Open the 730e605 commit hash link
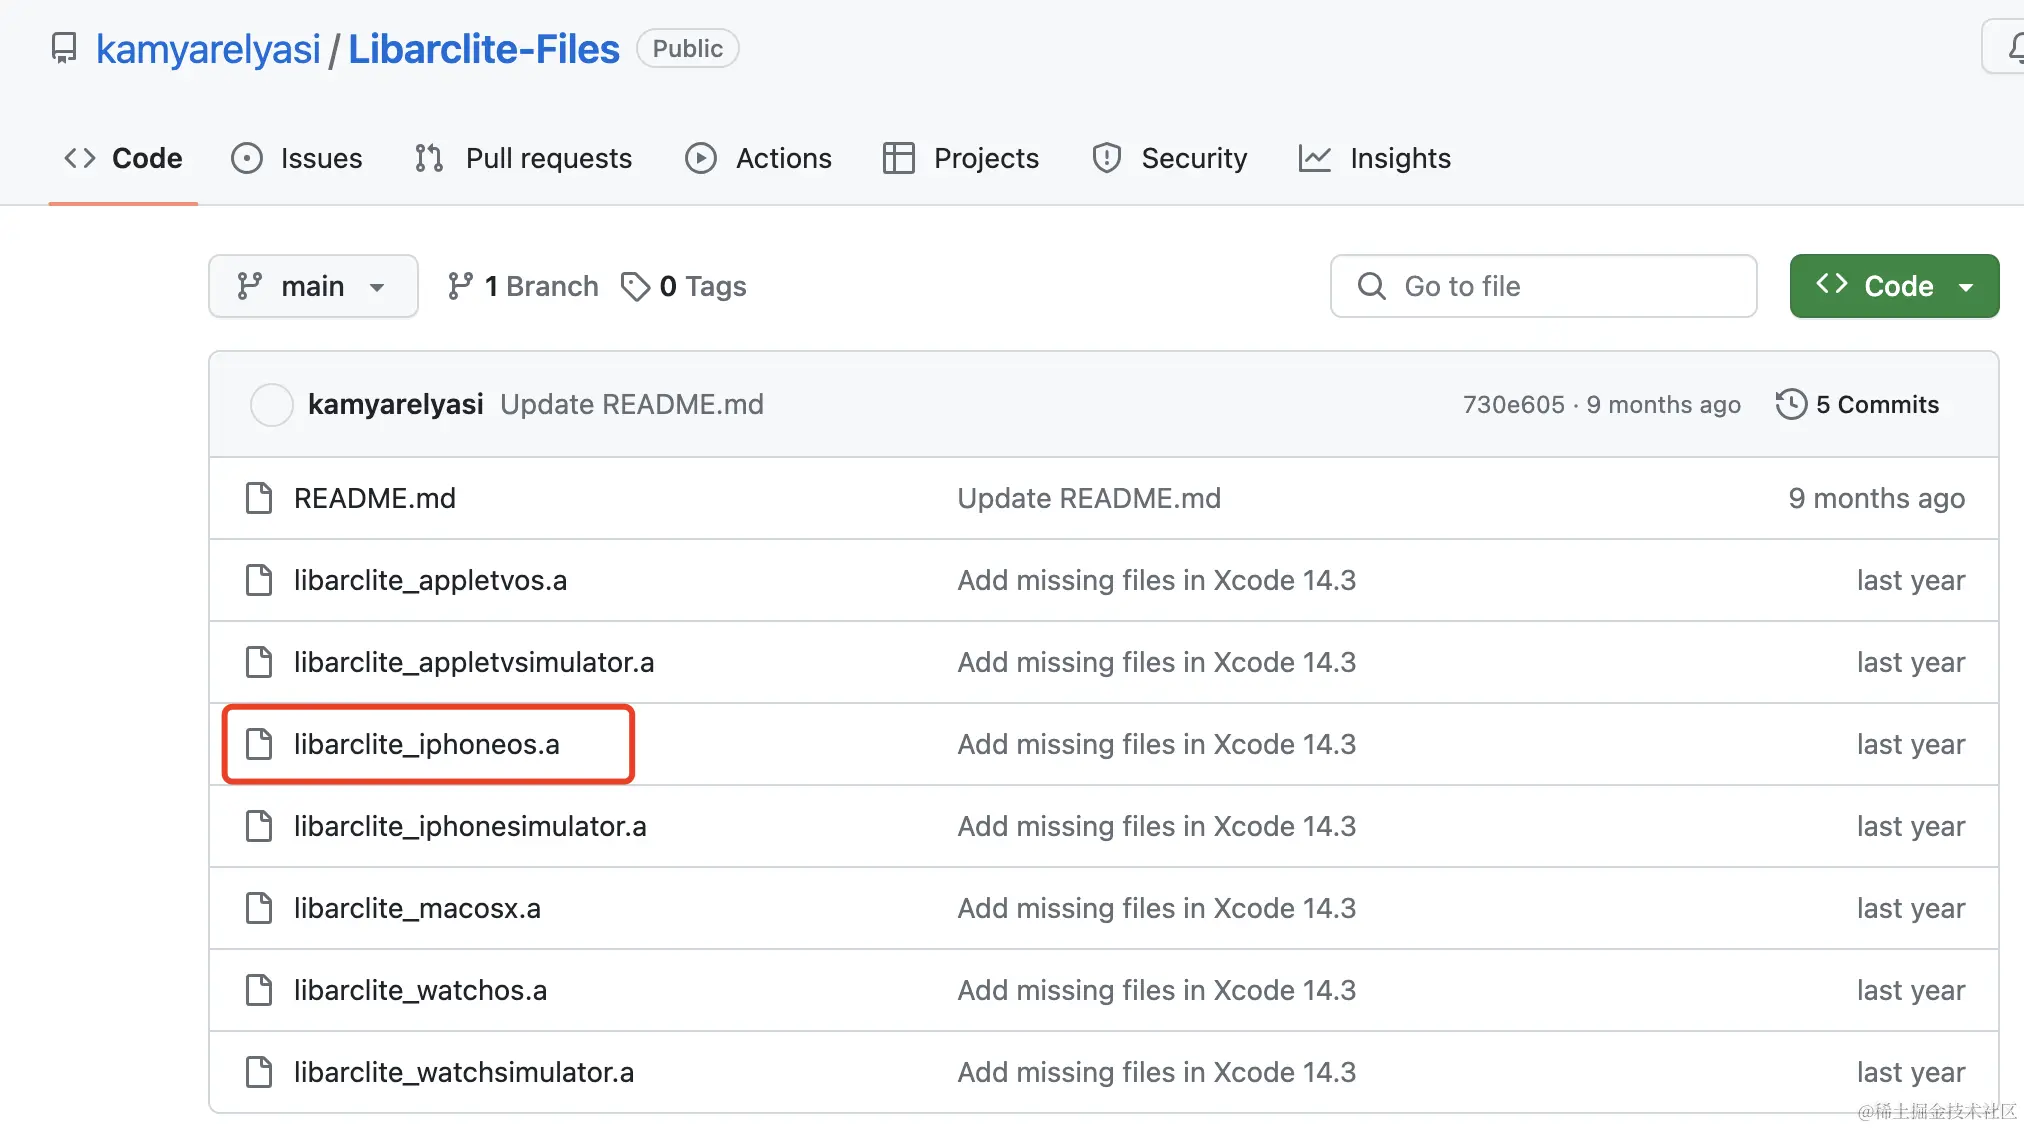2024x1128 pixels. tap(1513, 405)
